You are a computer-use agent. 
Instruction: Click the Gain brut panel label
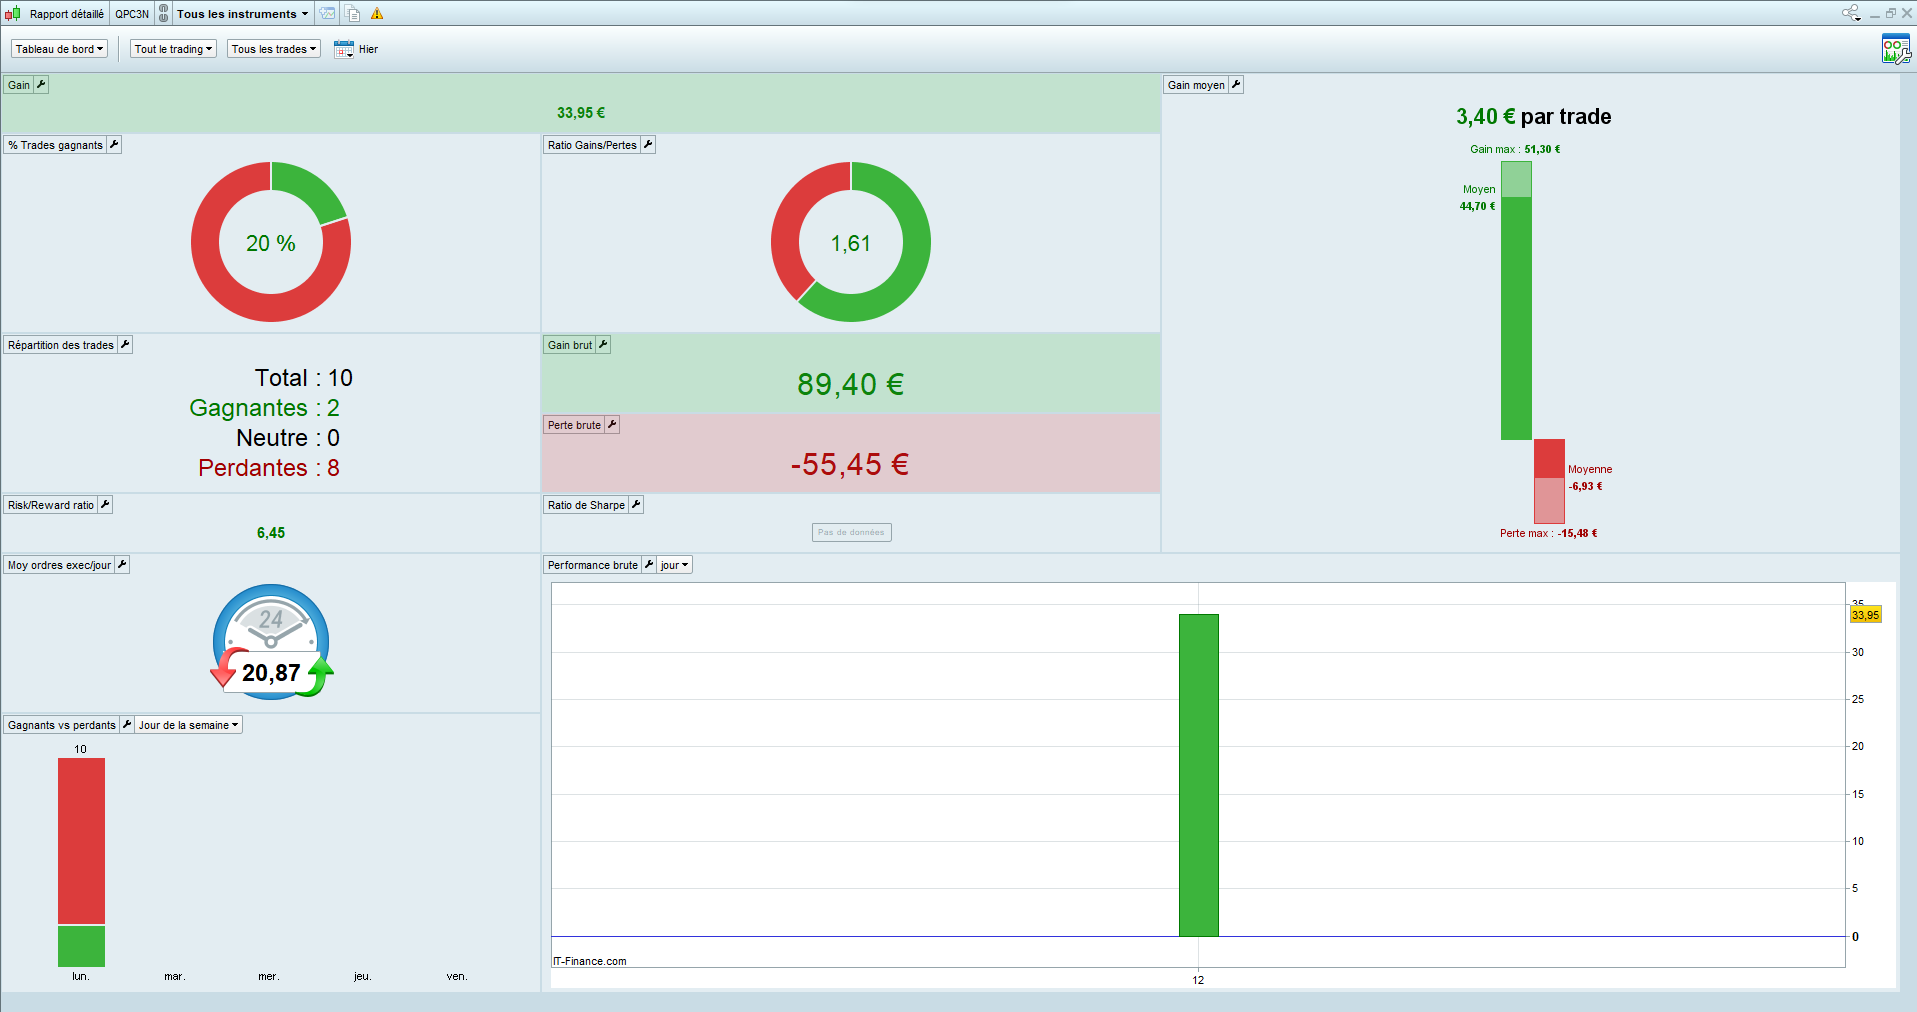570,345
